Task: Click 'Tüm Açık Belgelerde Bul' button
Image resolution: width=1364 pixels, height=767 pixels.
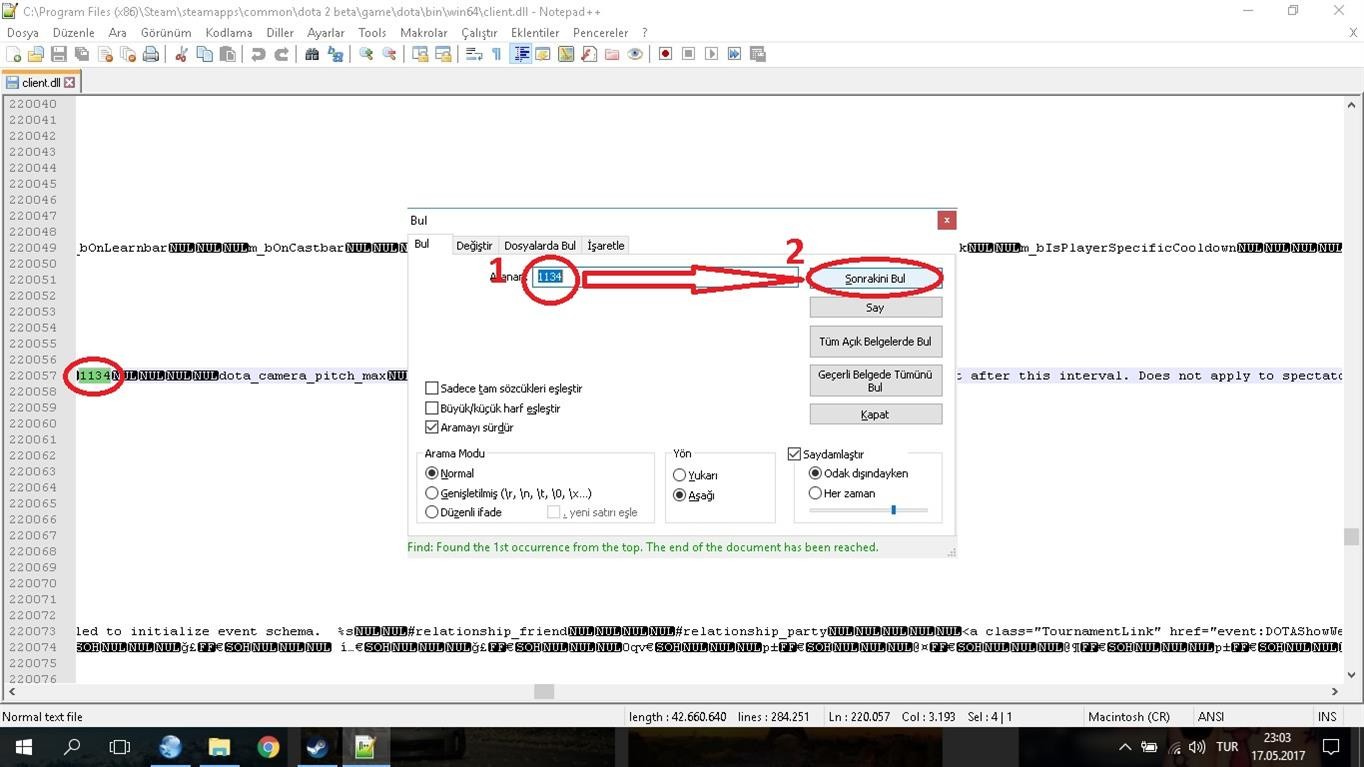Action: tap(875, 341)
